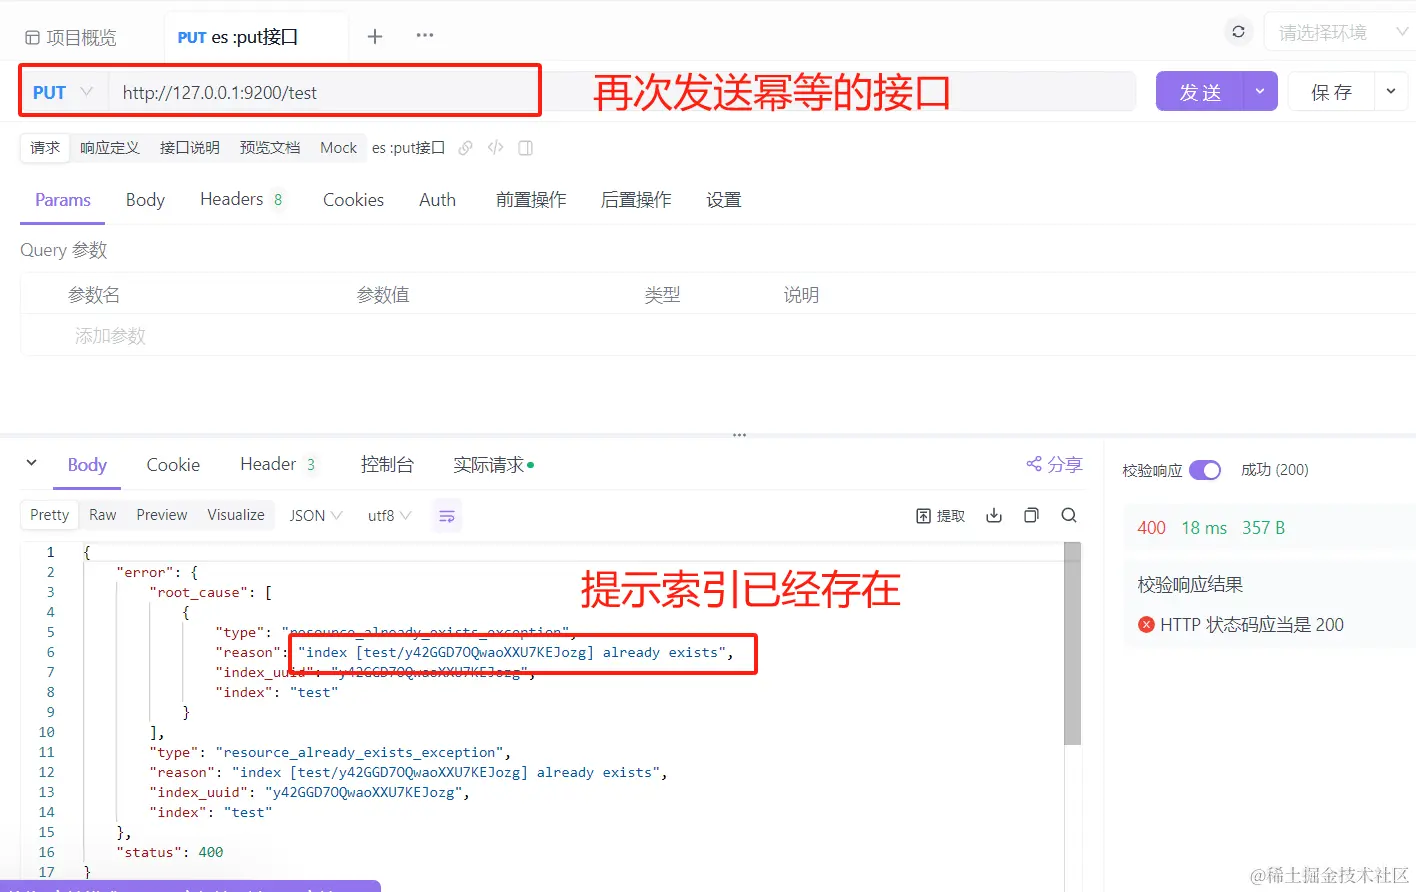Screen dimensions: 1416x892
Task: Open the response Cookie tab
Action: 173,465
